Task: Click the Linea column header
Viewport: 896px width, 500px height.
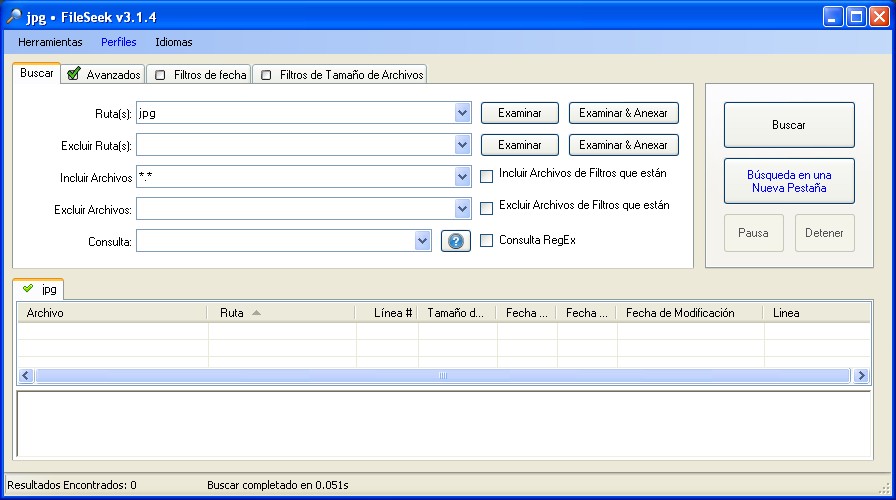Action: click(x=817, y=313)
